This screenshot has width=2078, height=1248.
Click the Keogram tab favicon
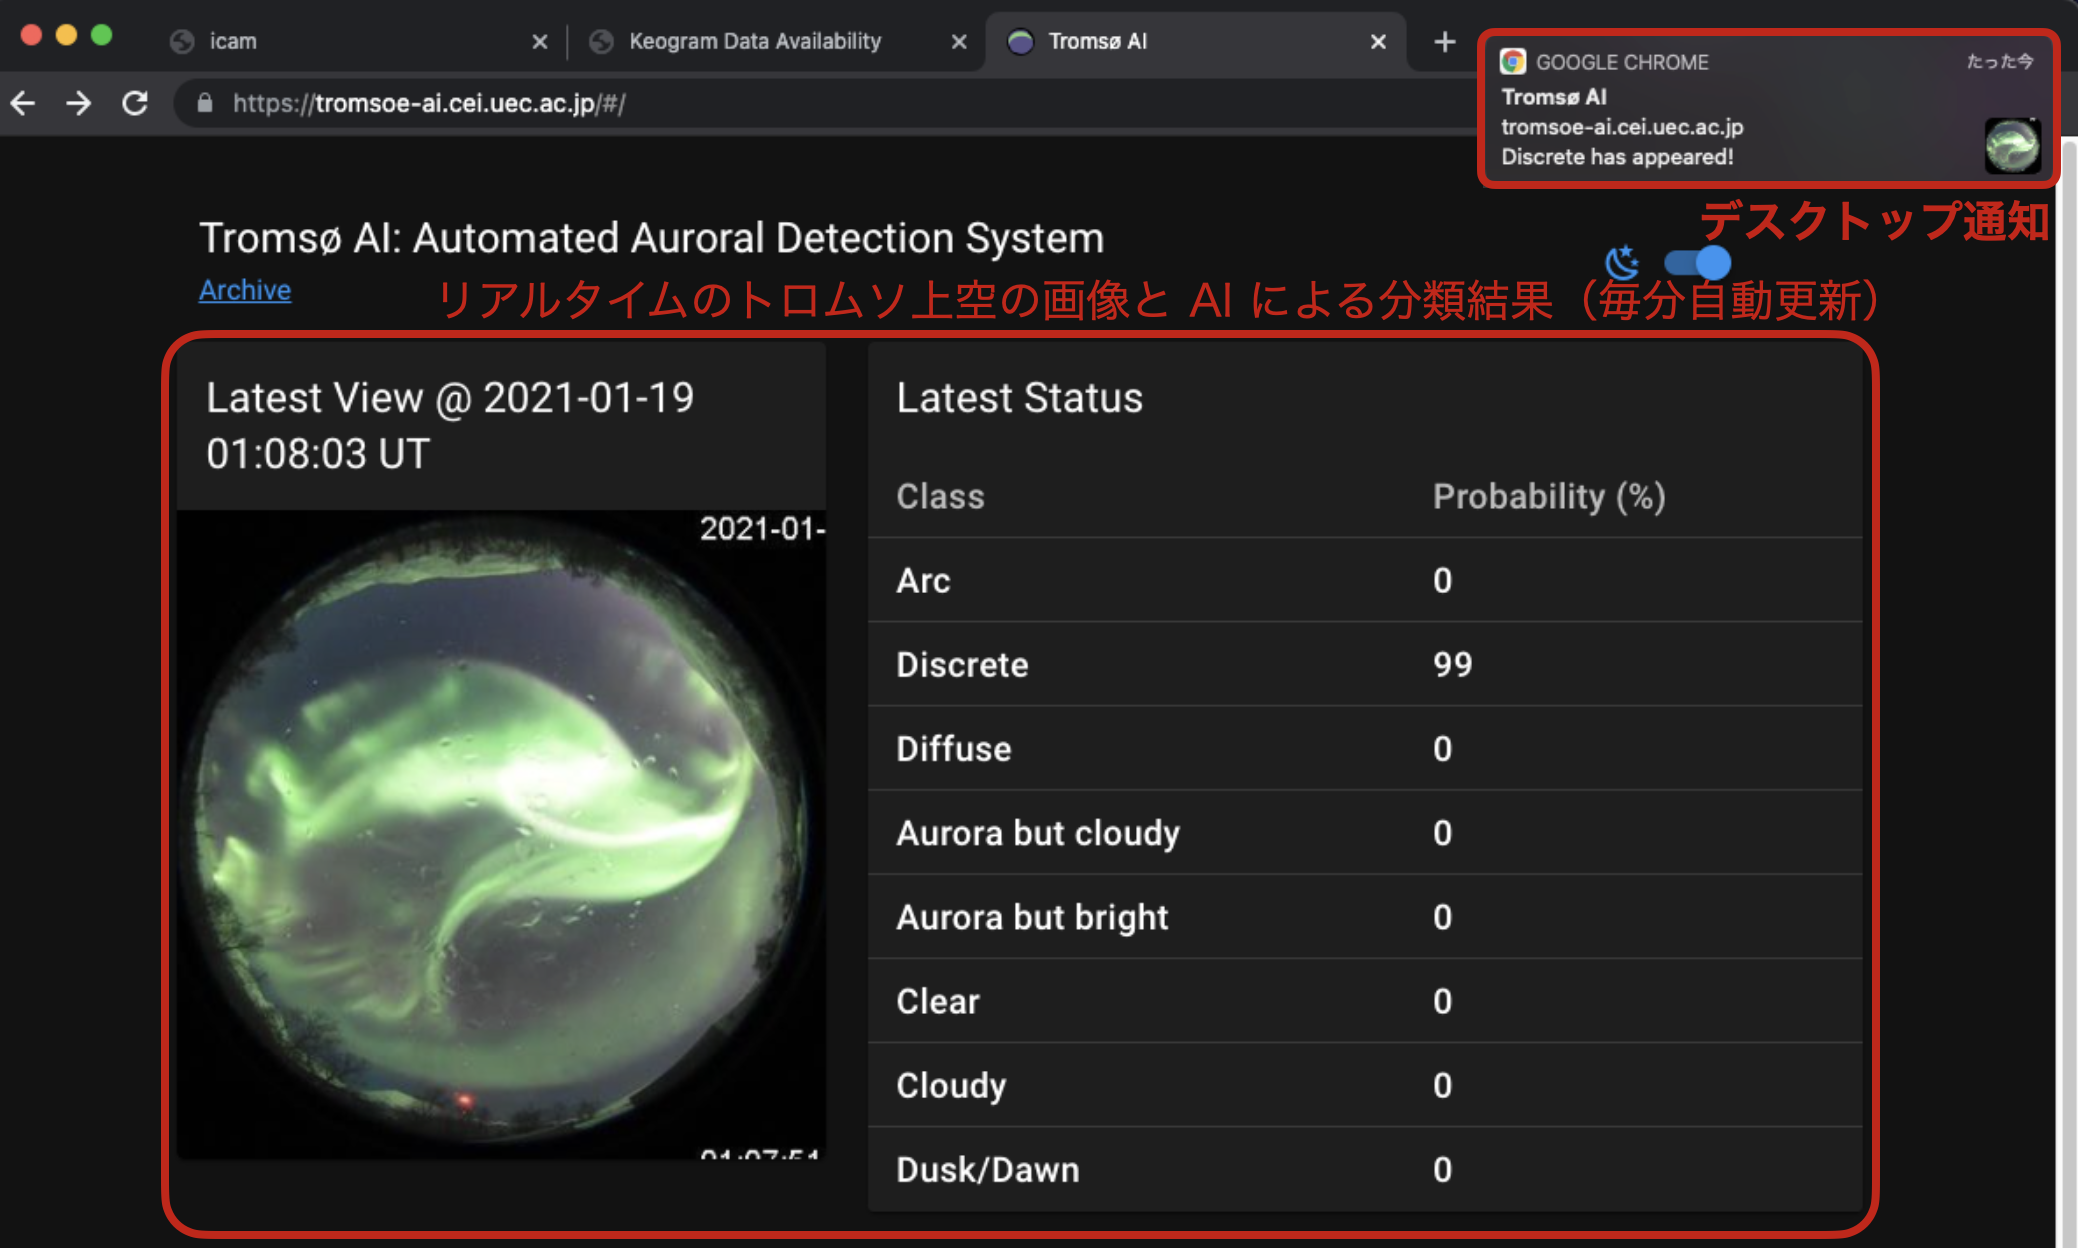(601, 42)
